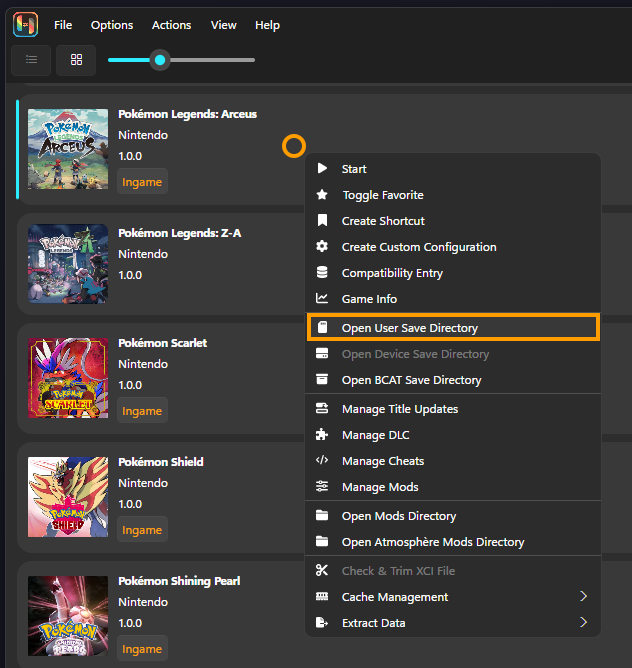Click the Pokémon Shield cover thumbnail
Screen dimensions: 632x668
68,497
